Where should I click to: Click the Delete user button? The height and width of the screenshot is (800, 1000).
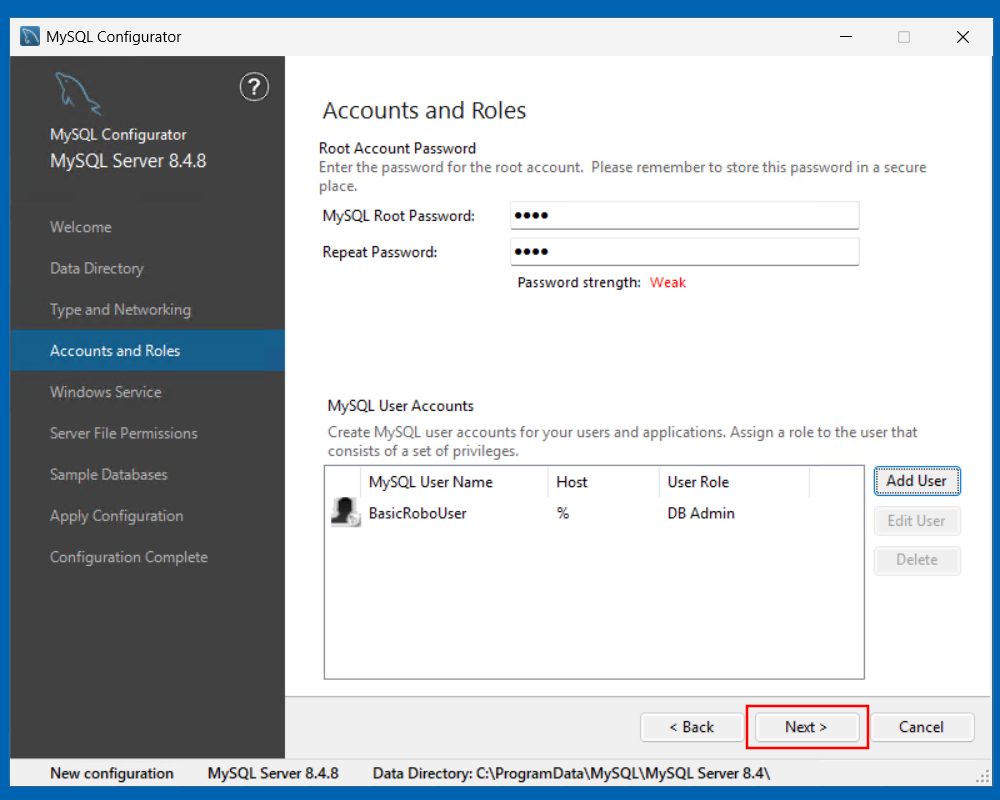coord(916,560)
